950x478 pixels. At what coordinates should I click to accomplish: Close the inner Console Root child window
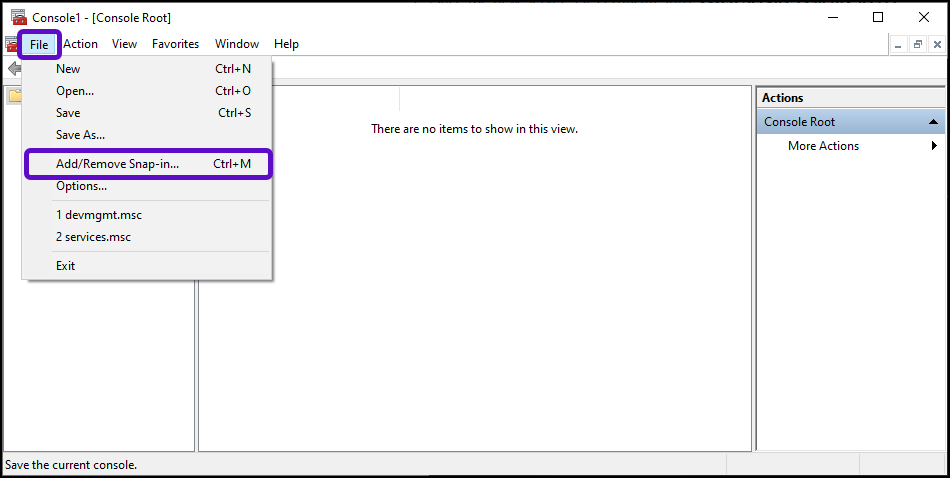(x=937, y=44)
